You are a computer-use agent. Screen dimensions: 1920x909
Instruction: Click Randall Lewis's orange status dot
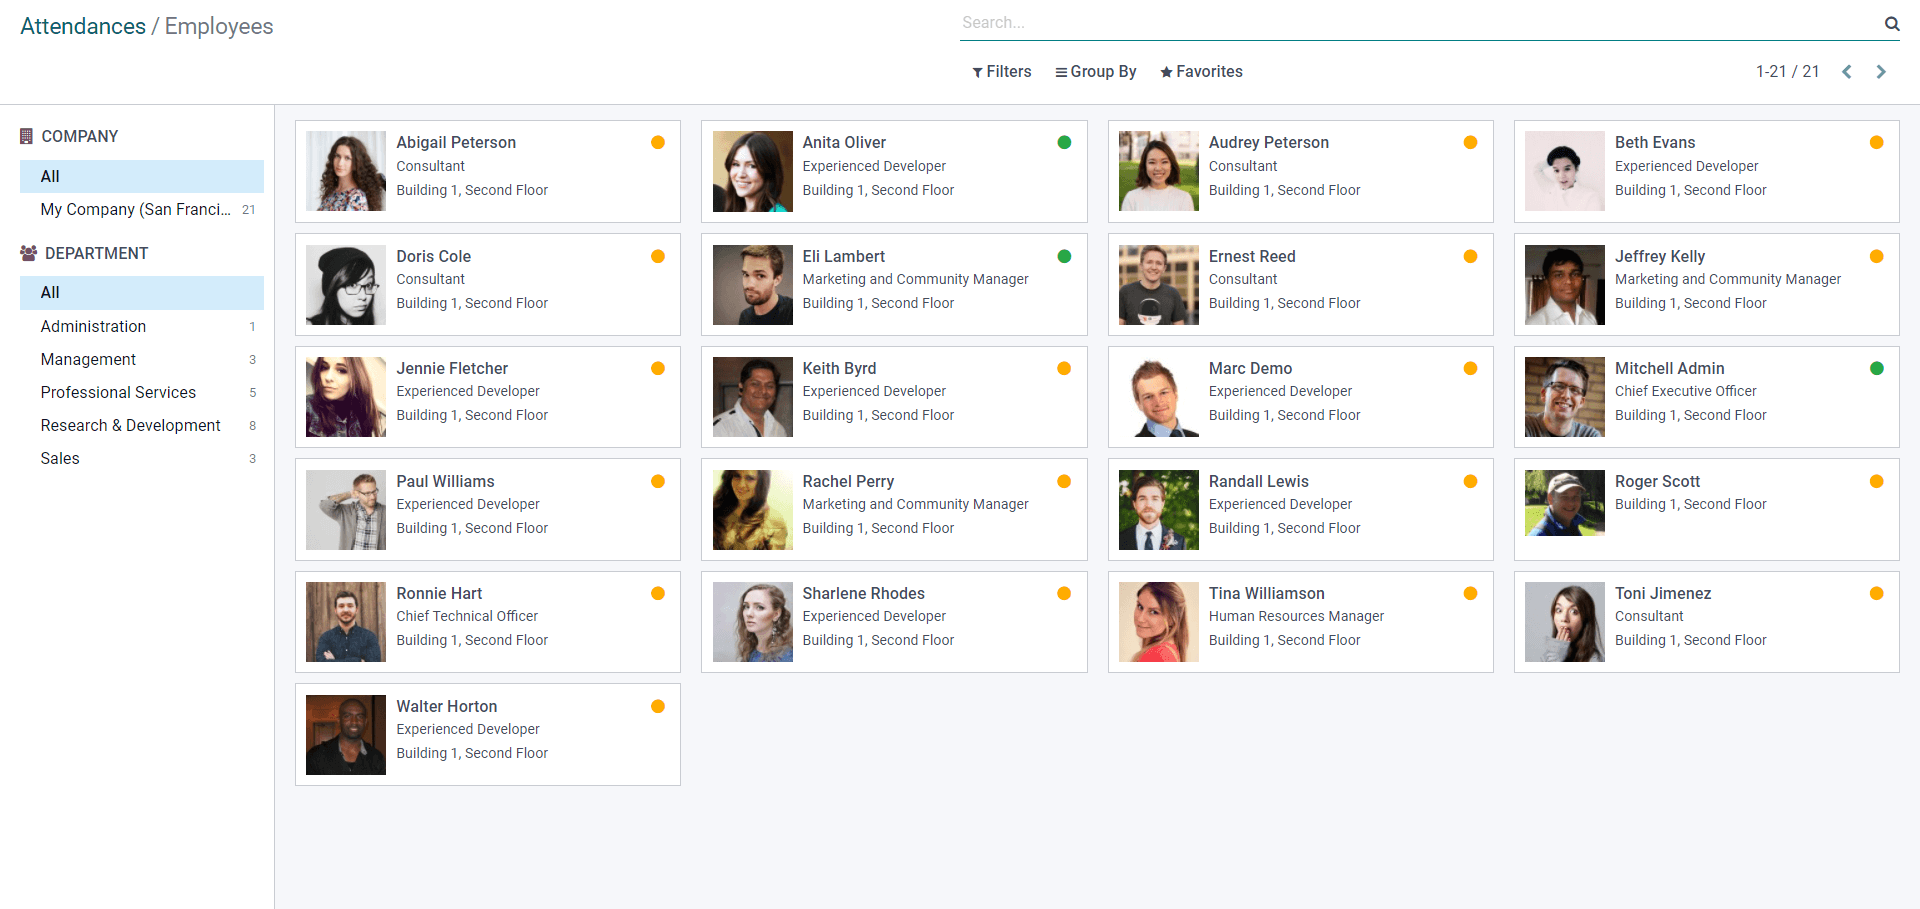(x=1470, y=481)
